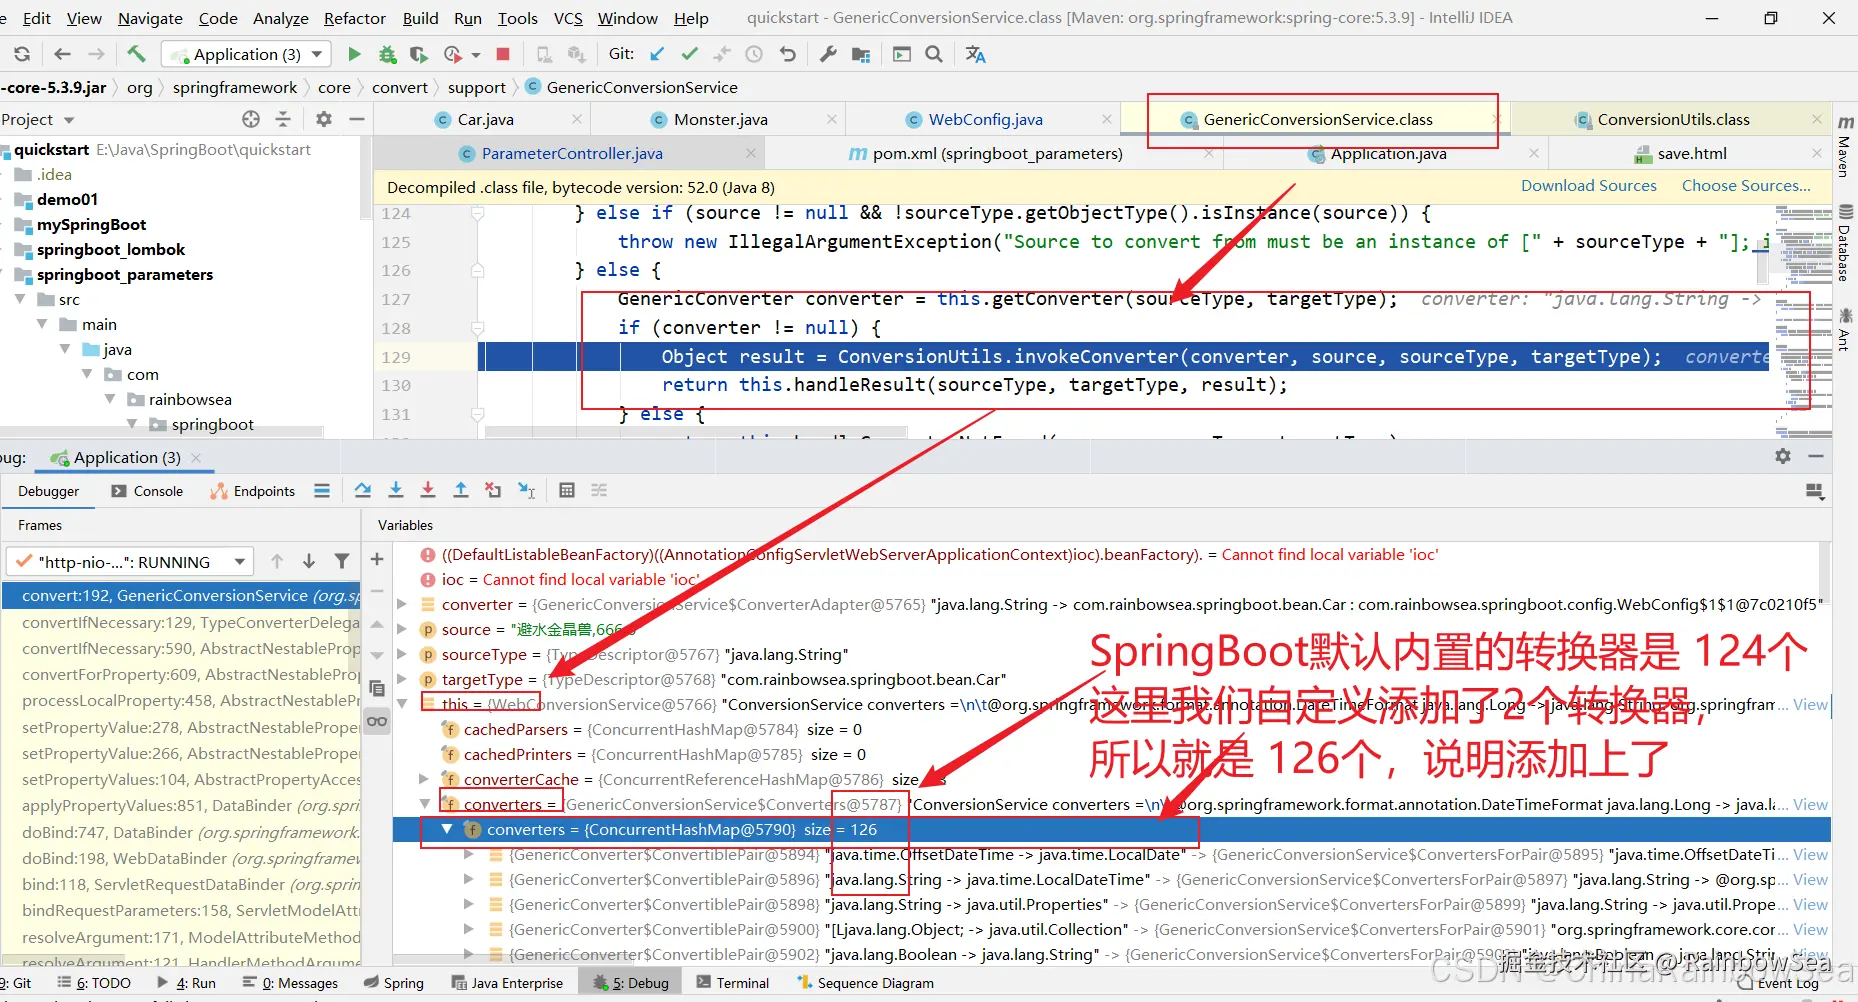
Task: Click the Step Into debugger icon
Action: point(396,490)
